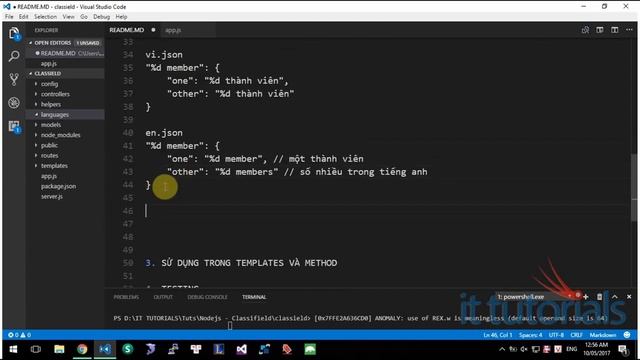Click the errors and warnings count in status bar
Viewport: 640px width, 360px height.
tap(19, 335)
